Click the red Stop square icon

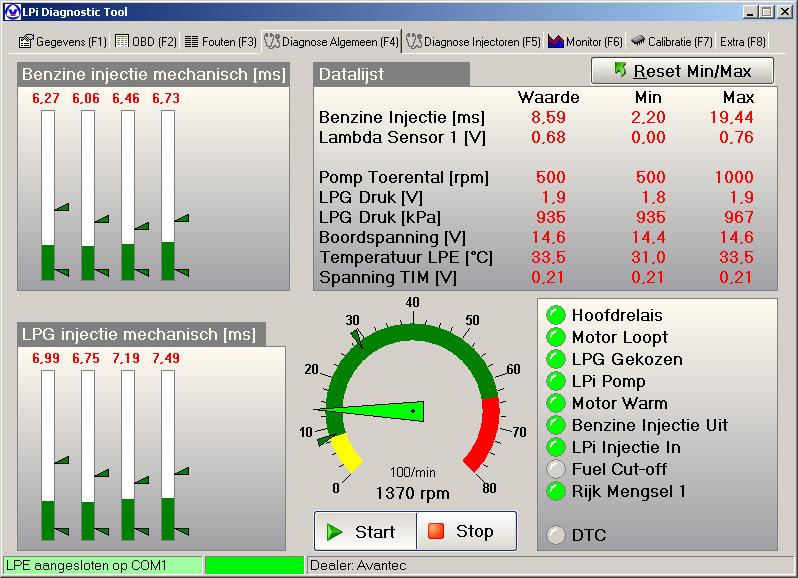(436, 531)
